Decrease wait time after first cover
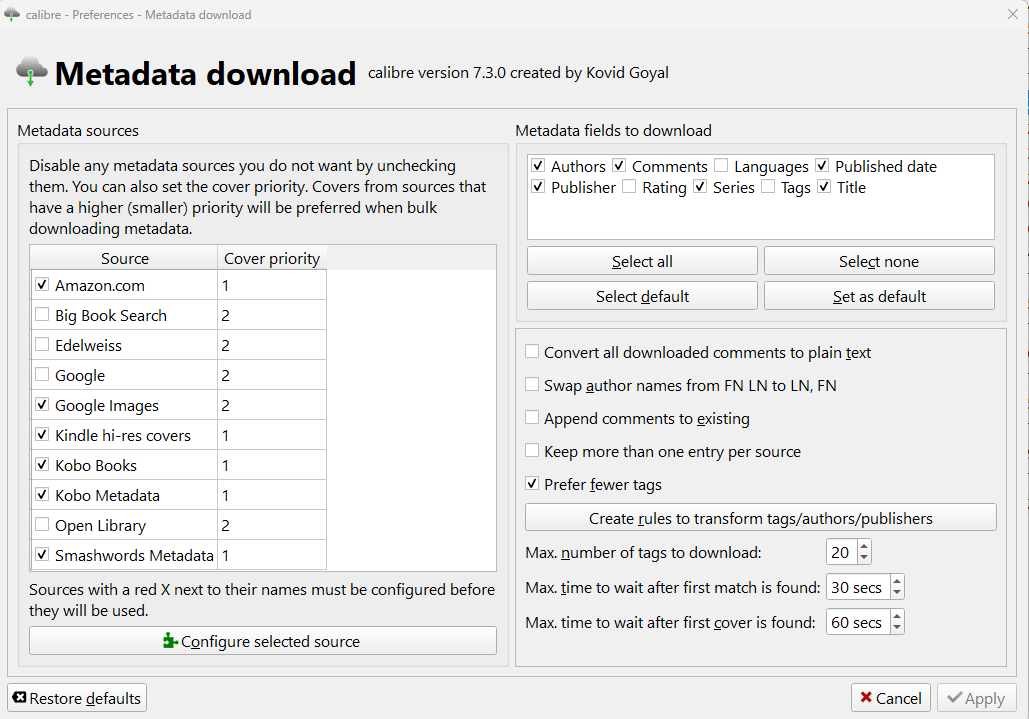 [896, 628]
